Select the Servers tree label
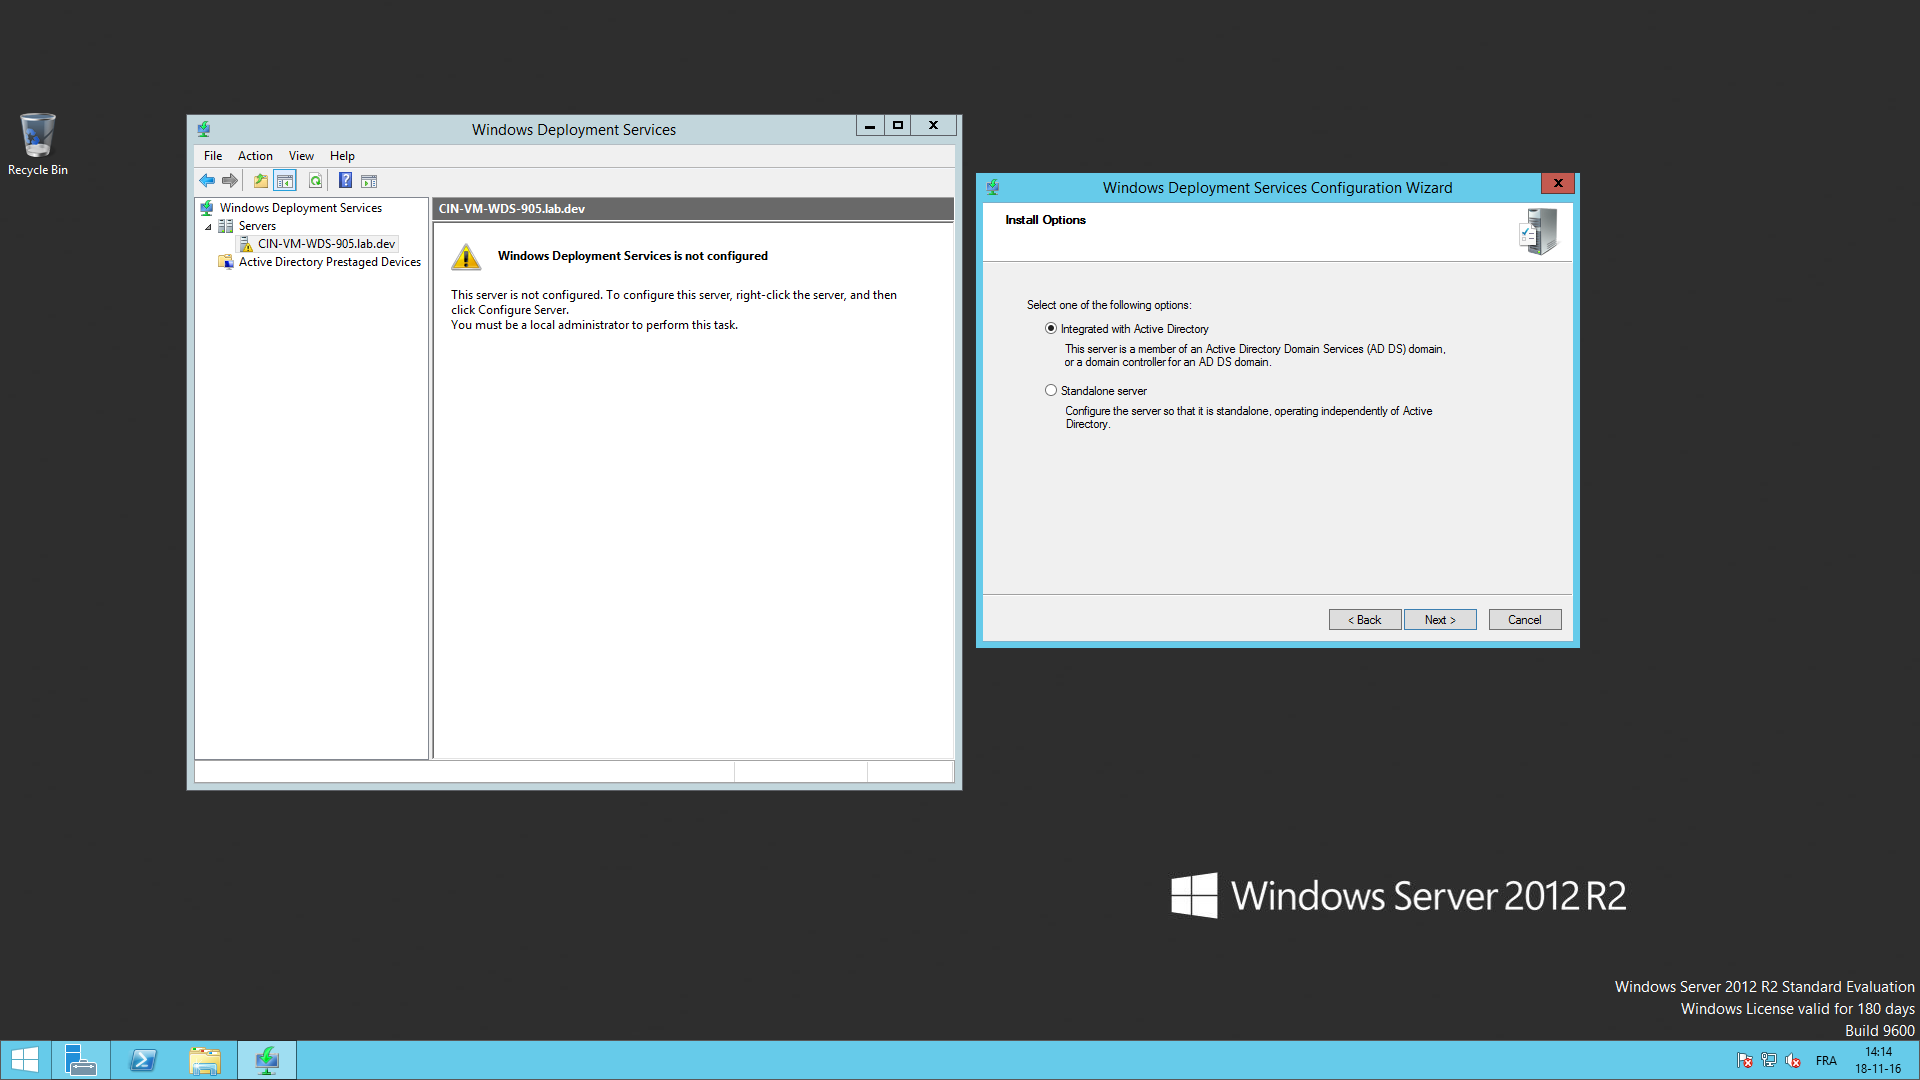1920x1080 pixels. 257,226
